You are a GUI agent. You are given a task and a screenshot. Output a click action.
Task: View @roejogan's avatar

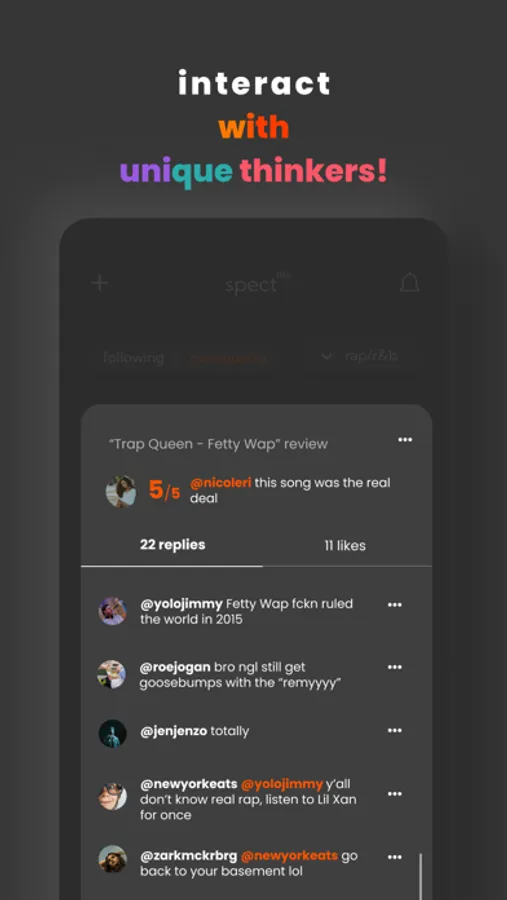[x=111, y=674]
